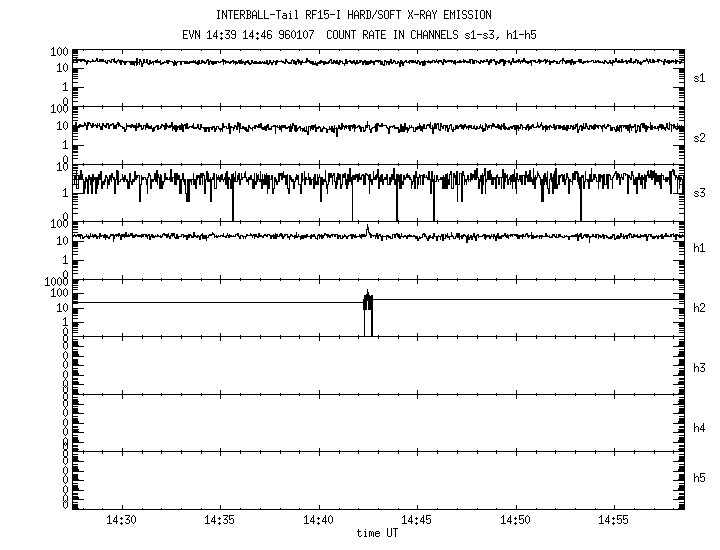
Task: Click the burst peak in the h2 panel
Action: click(368, 295)
